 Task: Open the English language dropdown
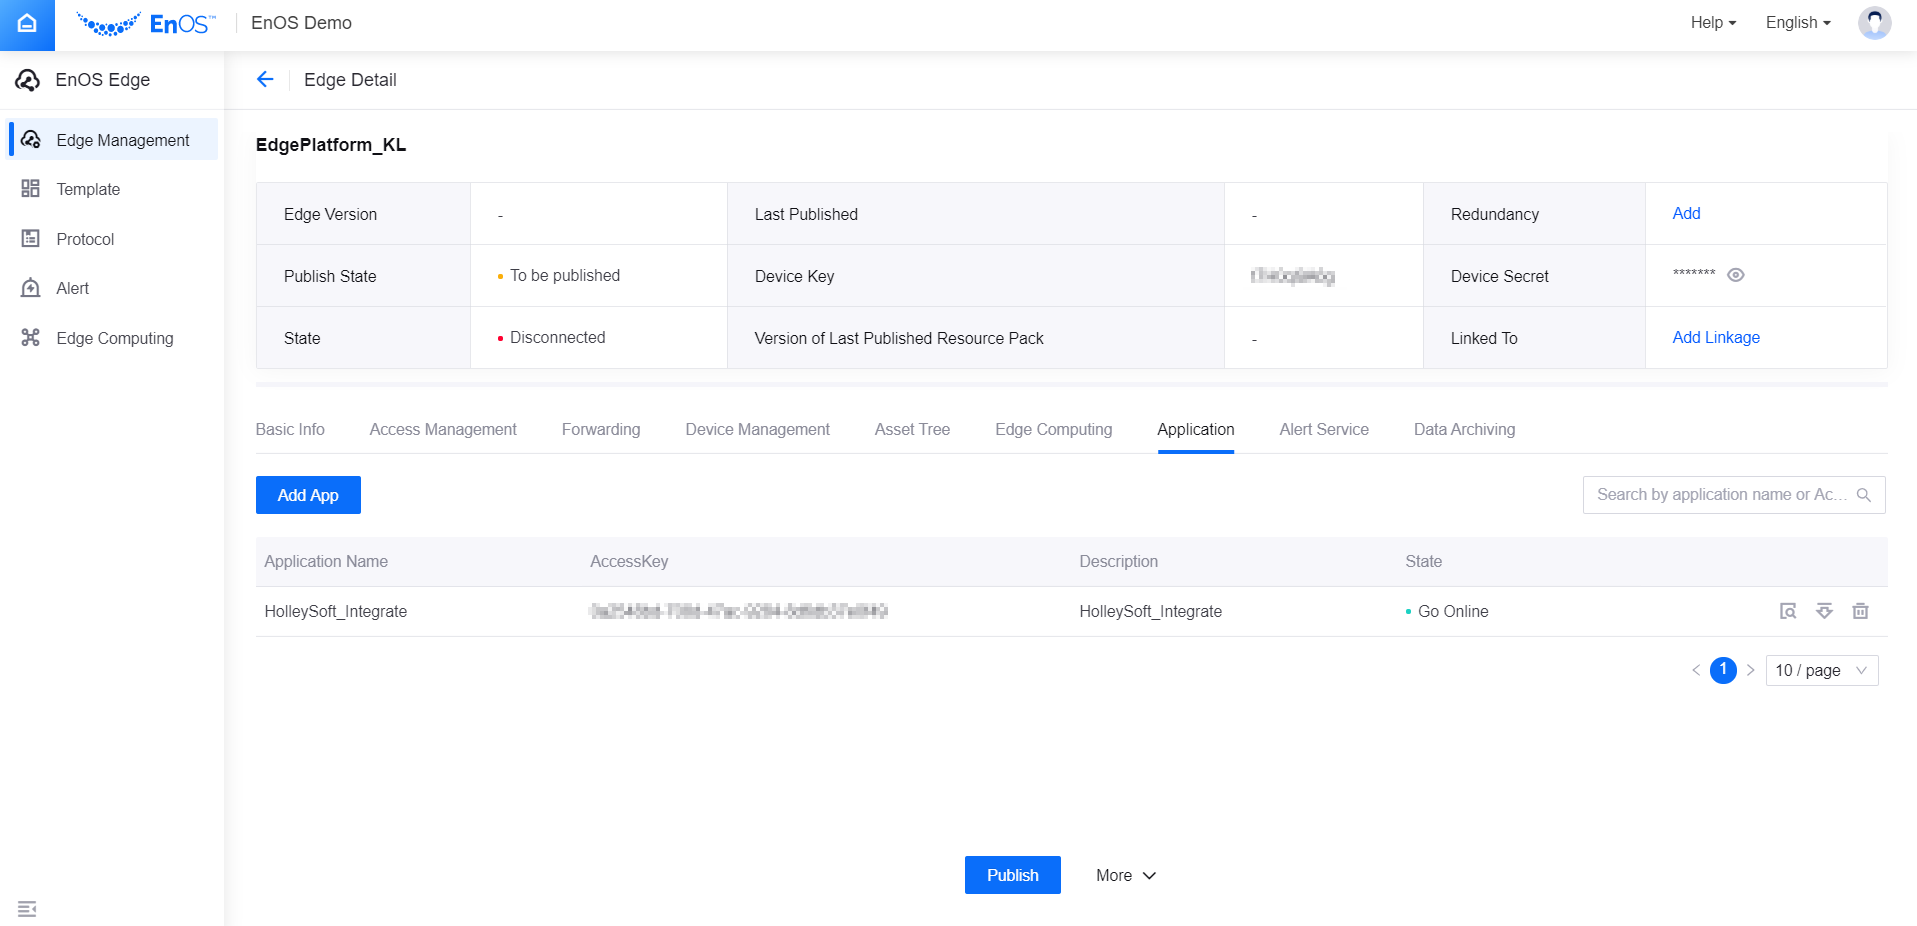tap(1798, 23)
